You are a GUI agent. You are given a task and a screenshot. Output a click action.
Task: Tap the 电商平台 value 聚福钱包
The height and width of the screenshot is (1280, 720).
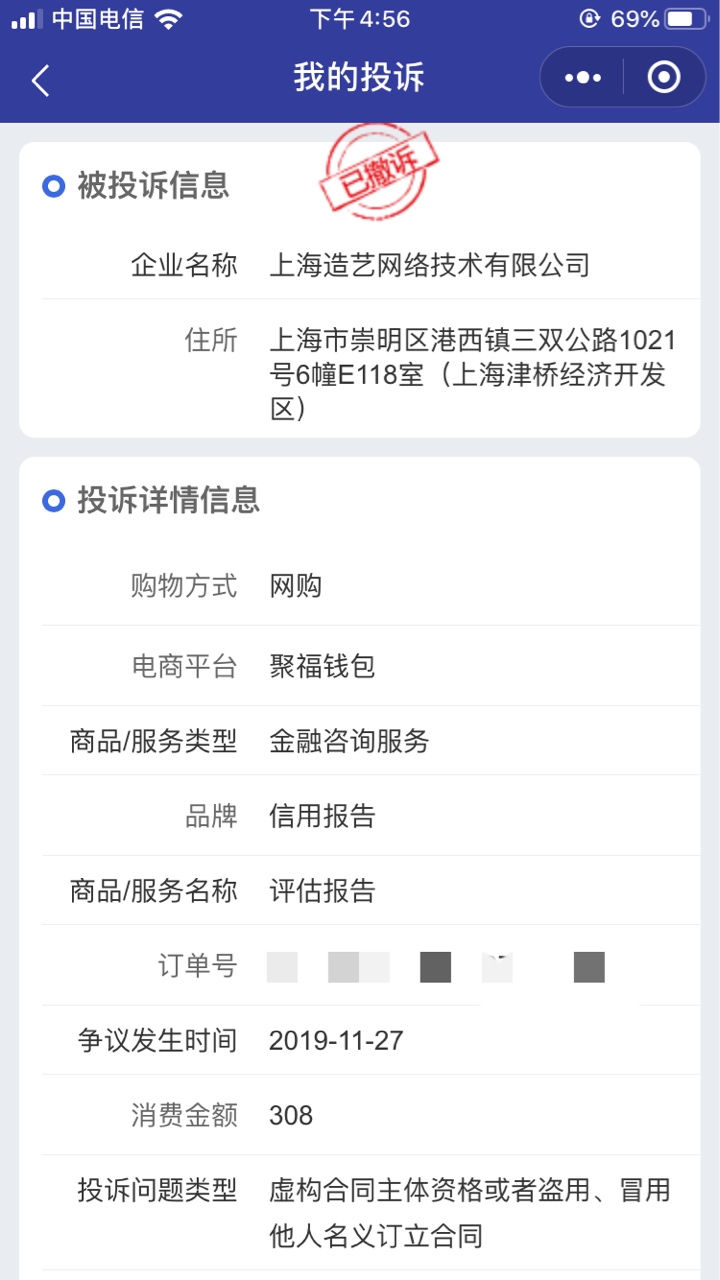click(322, 666)
